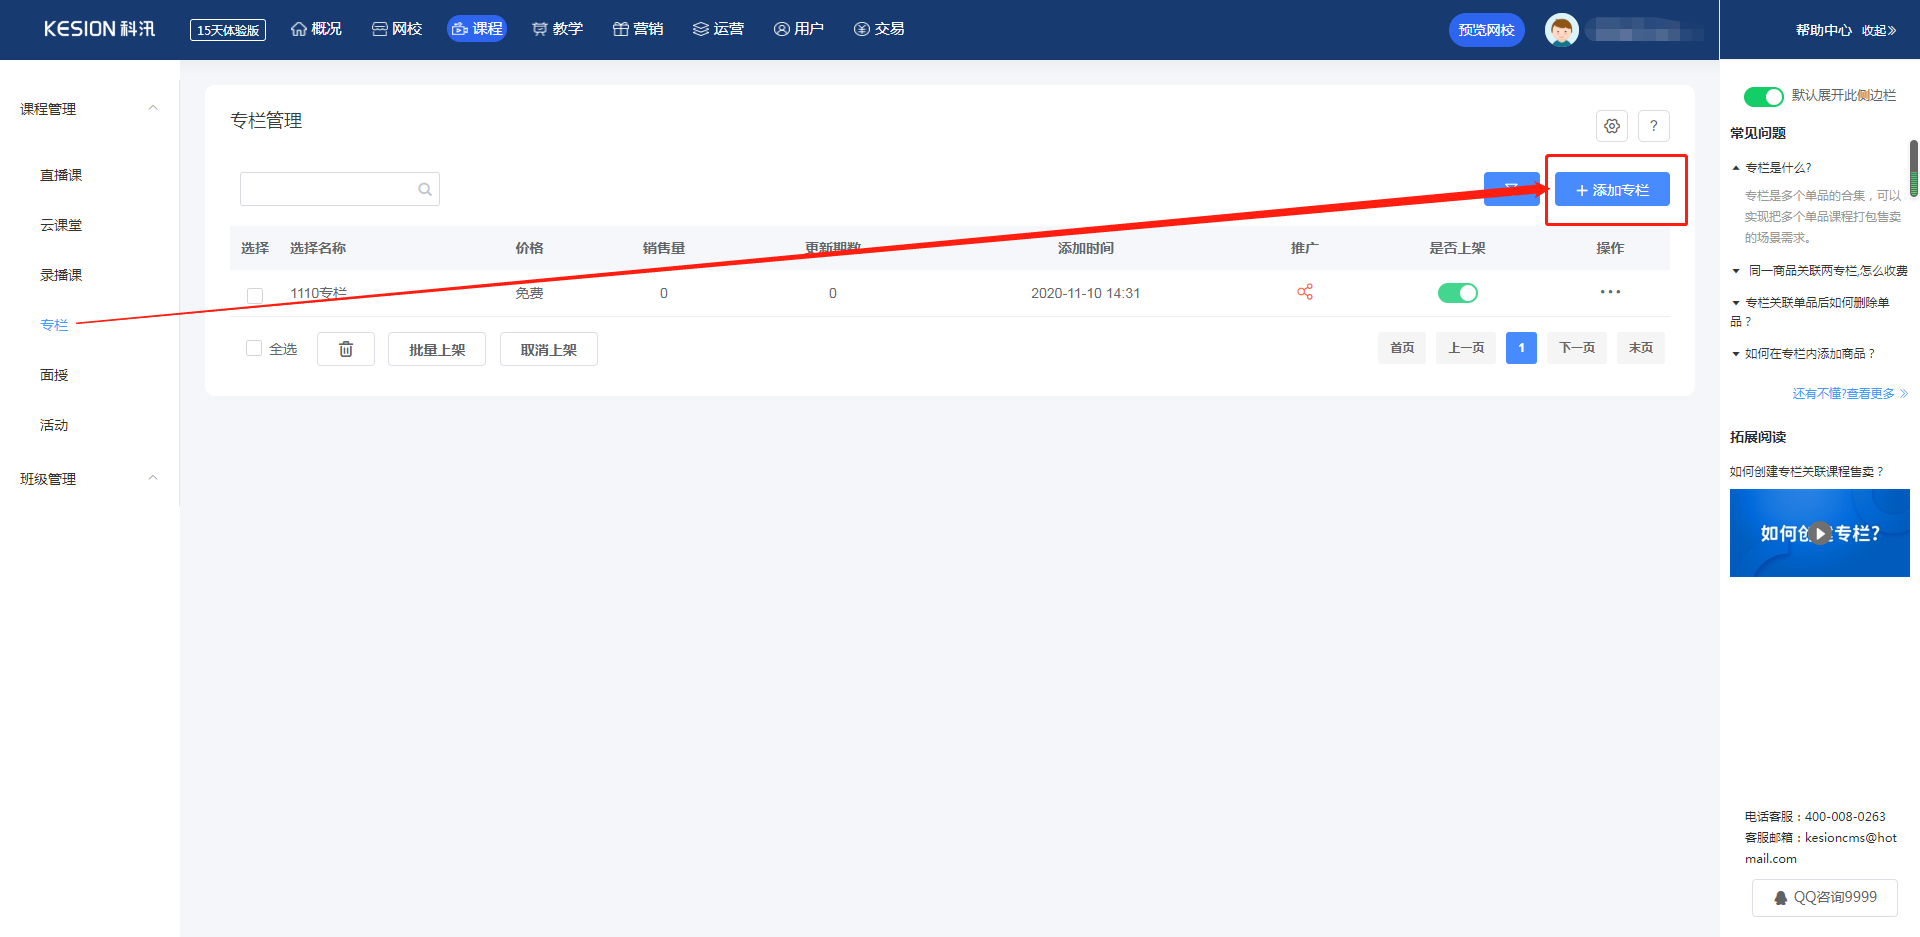Toggle 默认展开此侧边栏 switch
The width and height of the screenshot is (1920, 937).
(1763, 96)
